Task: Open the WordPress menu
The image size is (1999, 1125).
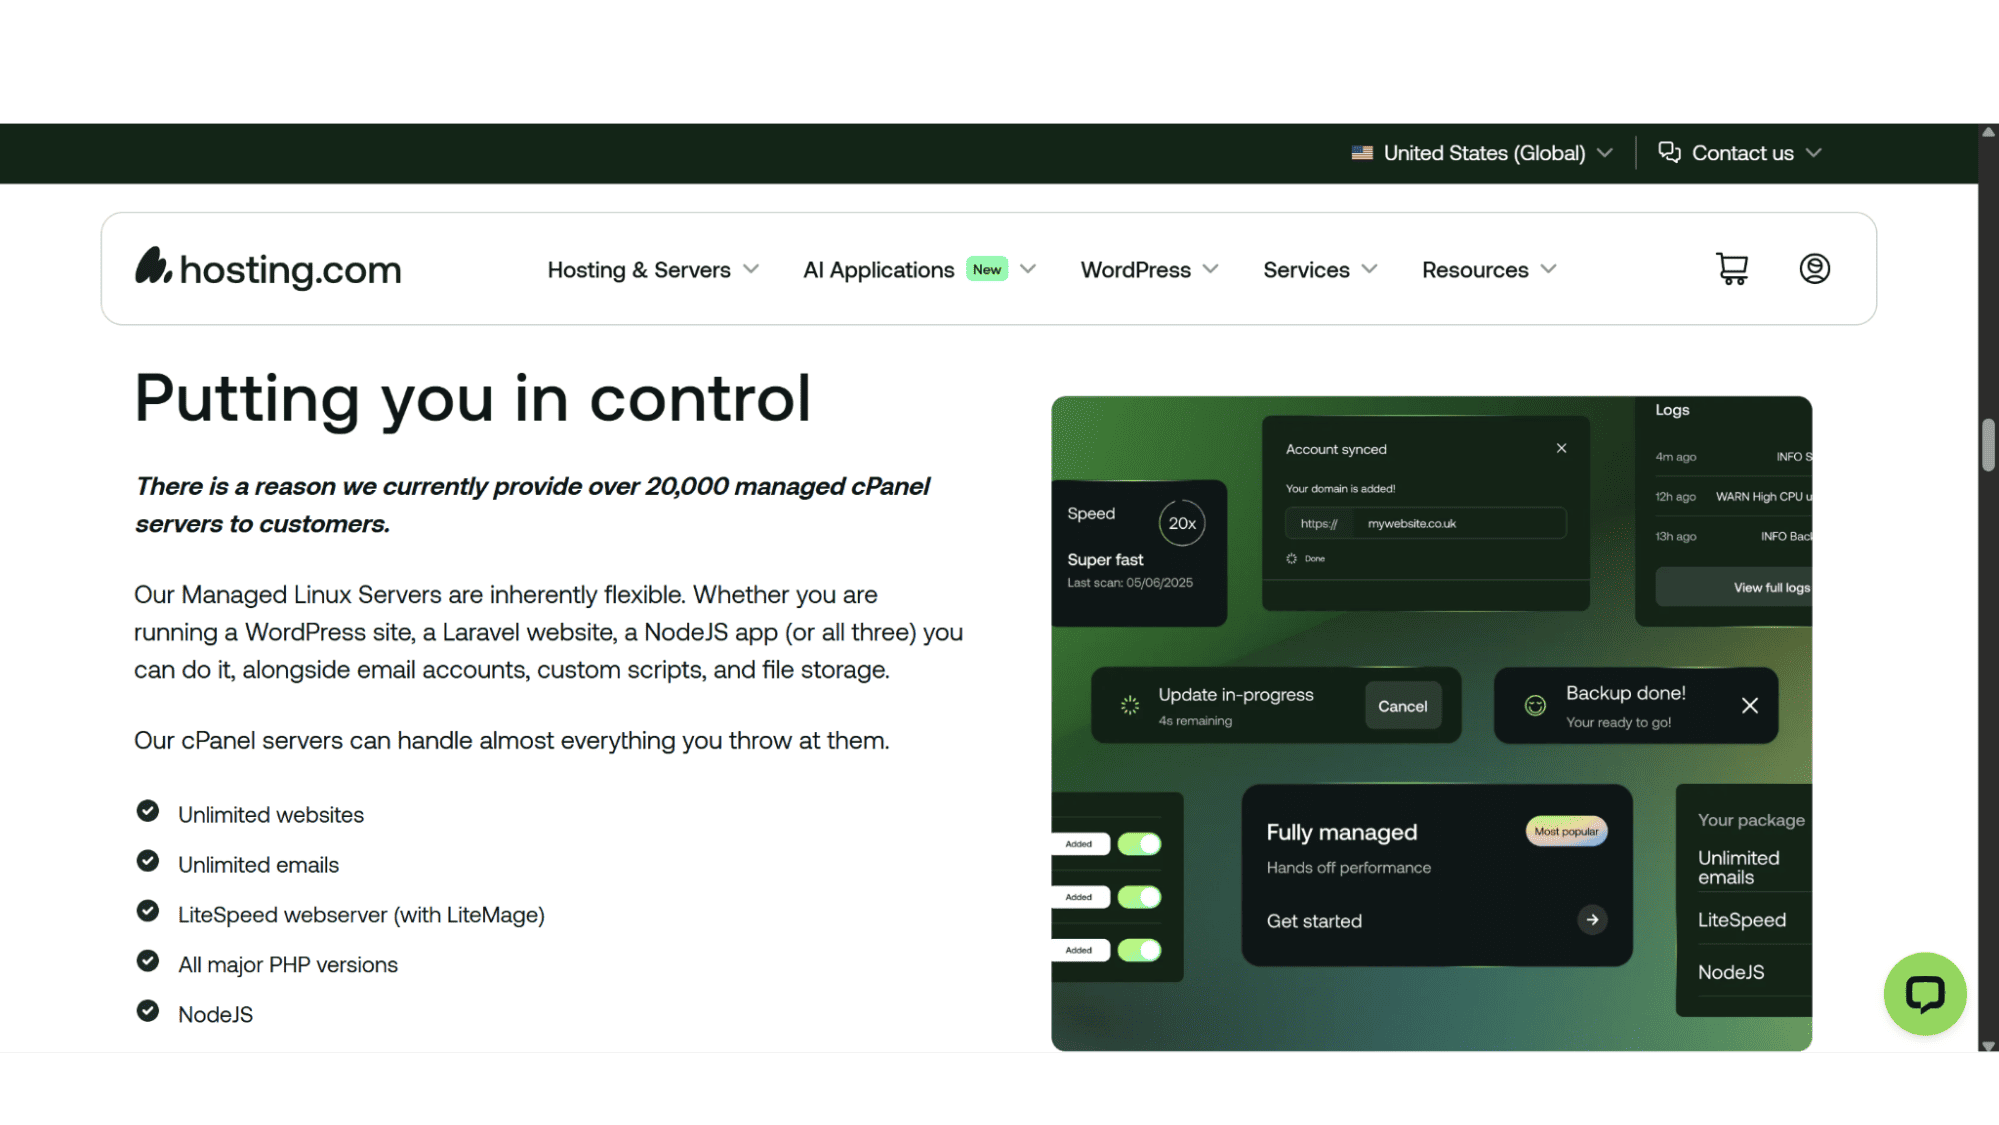Action: 1149,270
